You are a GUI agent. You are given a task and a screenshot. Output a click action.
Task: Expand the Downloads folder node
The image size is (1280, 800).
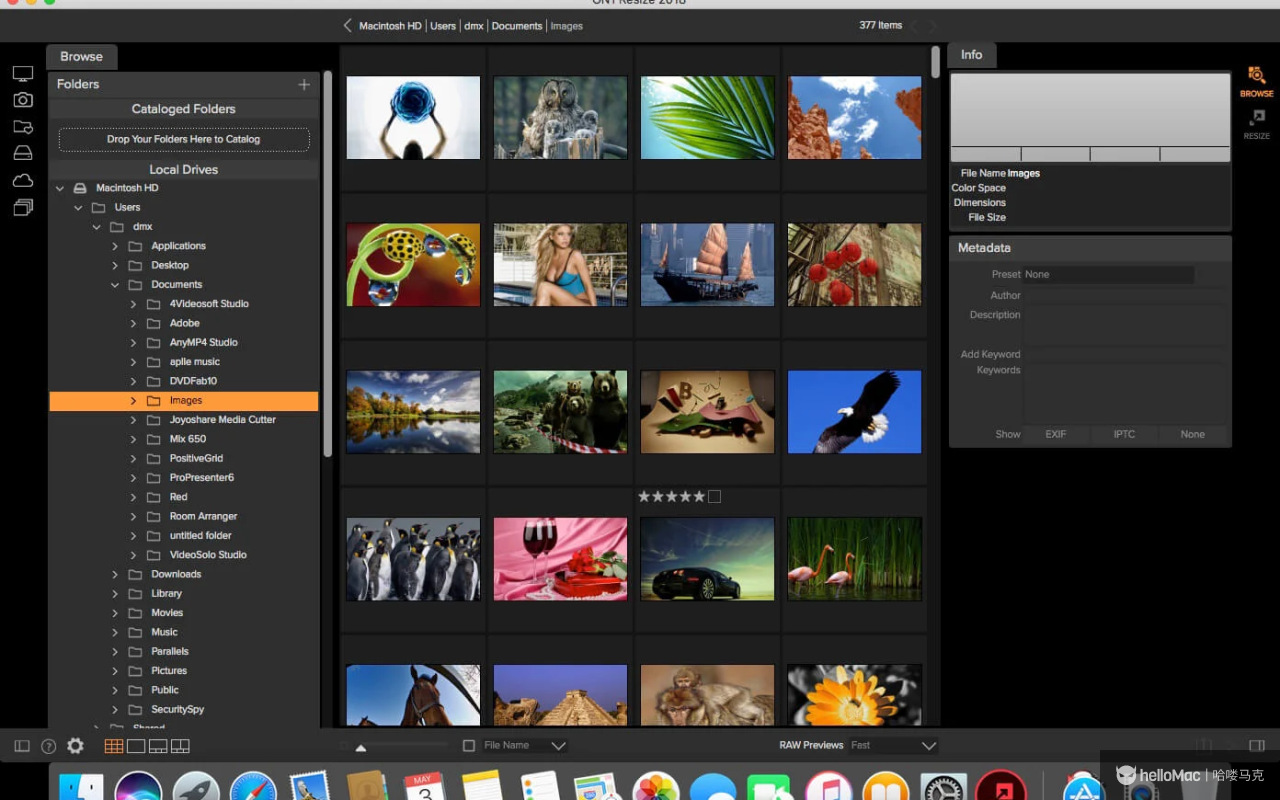115,574
